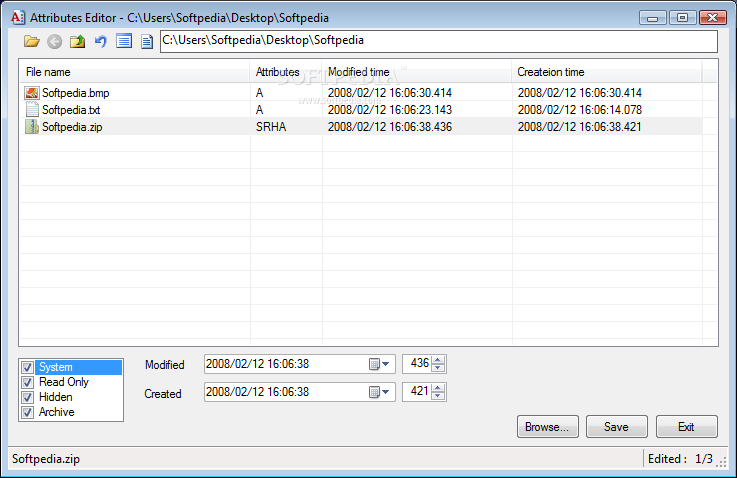Open the Modified date calendar dropdown
Viewport: 737px width, 478px height.
click(x=379, y=364)
